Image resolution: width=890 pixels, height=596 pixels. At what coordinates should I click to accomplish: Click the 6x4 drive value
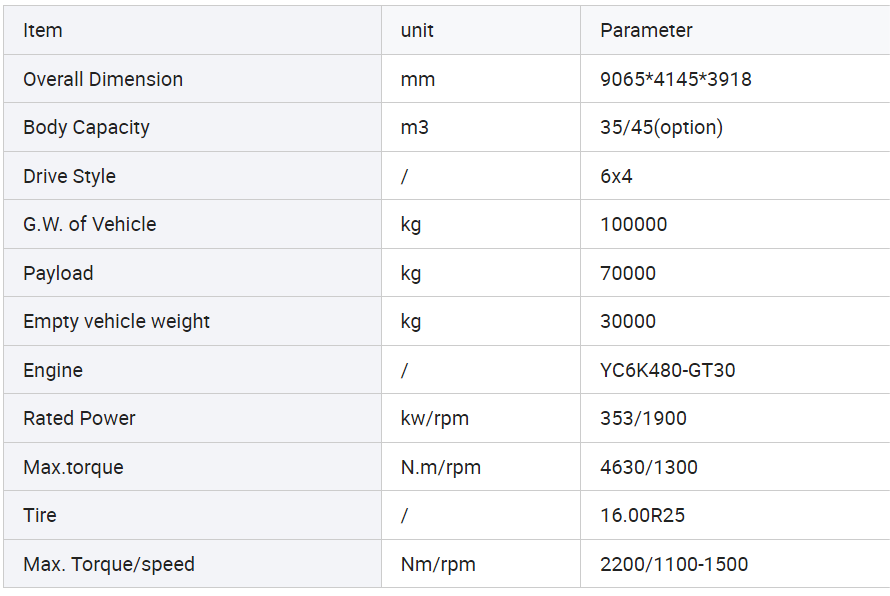point(616,176)
